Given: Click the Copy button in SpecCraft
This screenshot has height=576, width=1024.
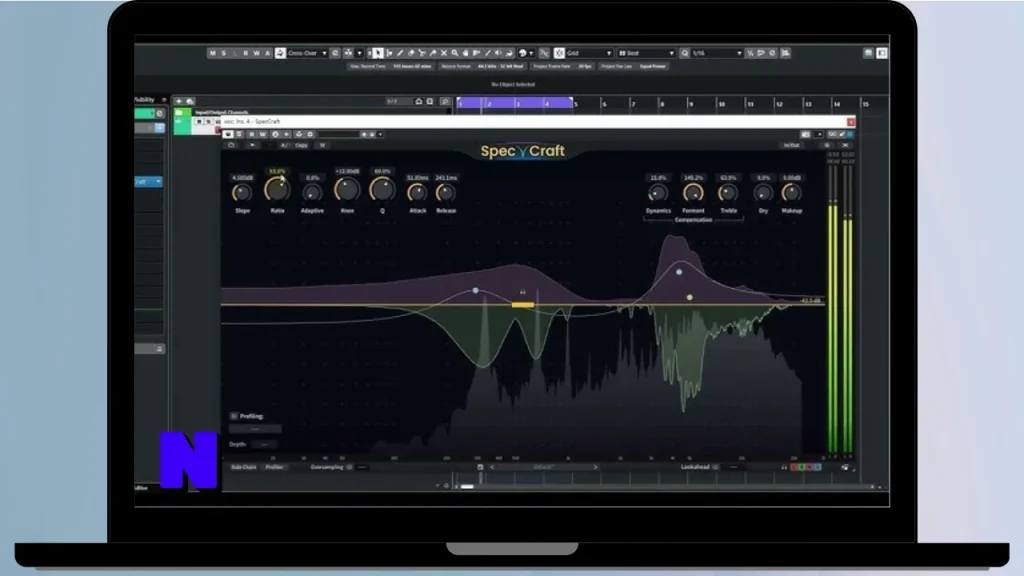Looking at the screenshot, I should [301, 145].
